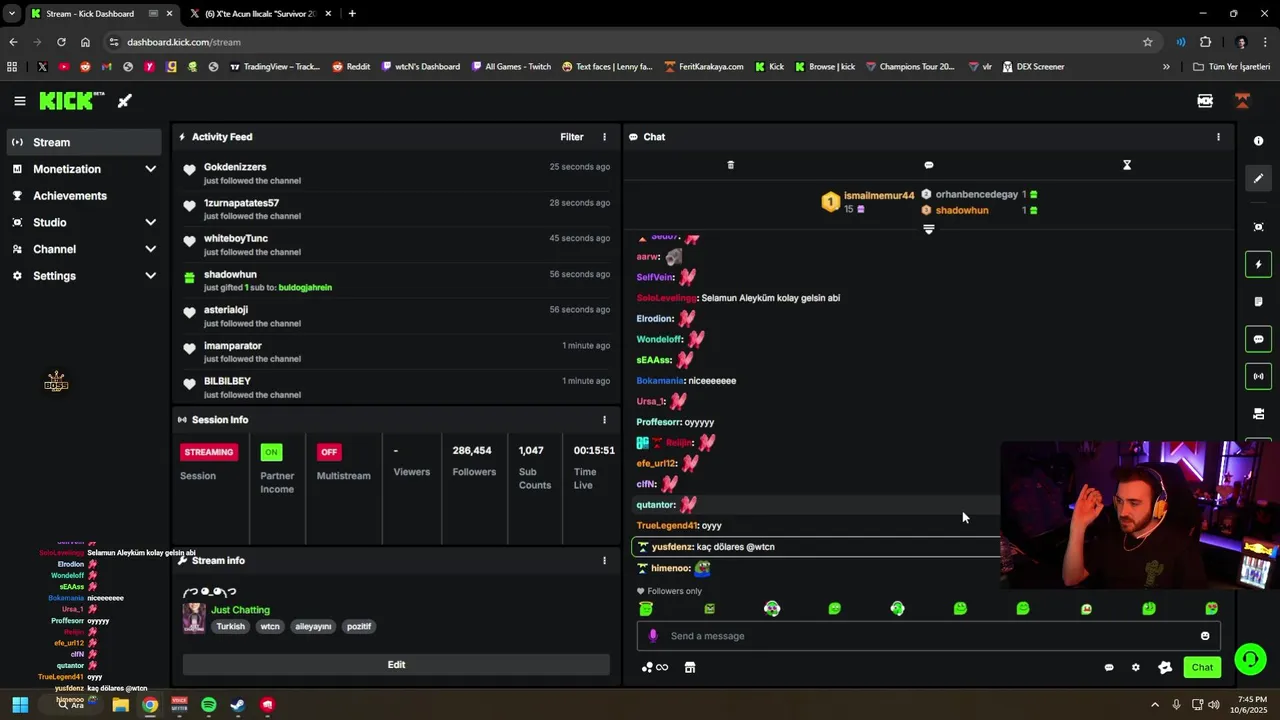Open chat settings gear icon
This screenshot has width=1280, height=720.
point(1135,668)
